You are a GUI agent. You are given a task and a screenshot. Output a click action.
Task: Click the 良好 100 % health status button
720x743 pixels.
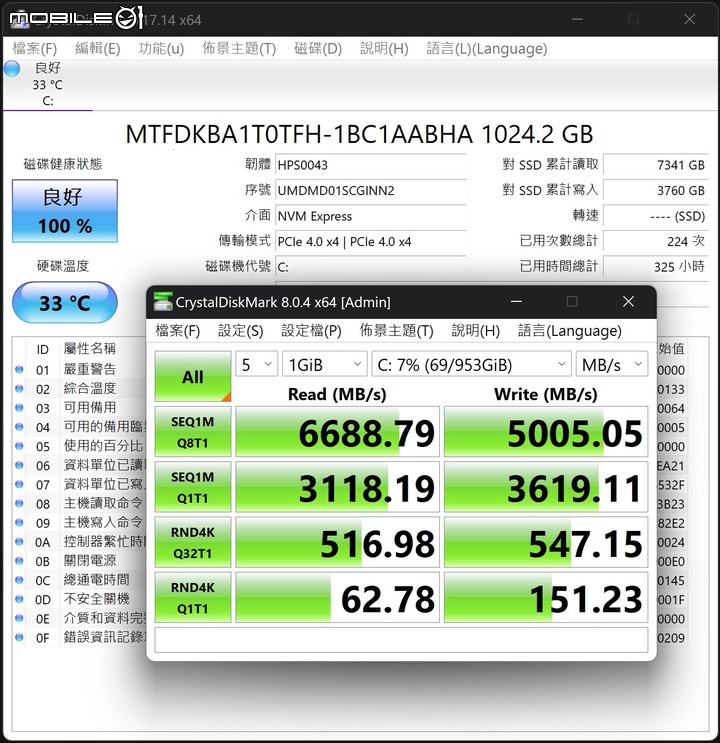coord(65,211)
